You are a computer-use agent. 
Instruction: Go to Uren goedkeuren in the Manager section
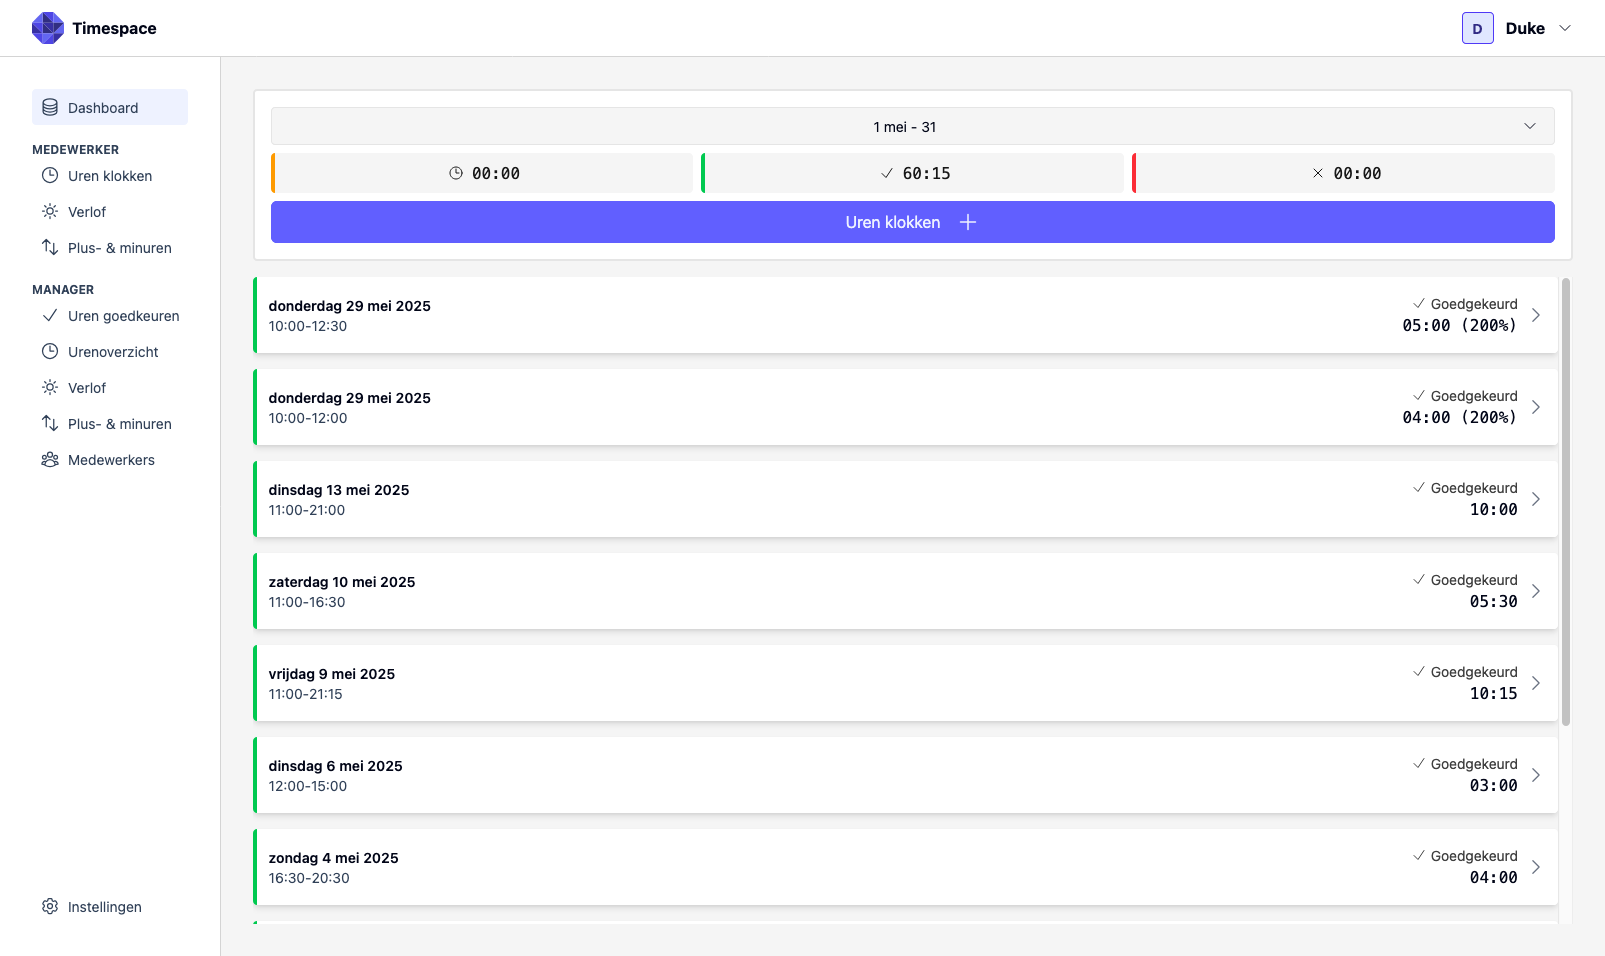point(124,315)
